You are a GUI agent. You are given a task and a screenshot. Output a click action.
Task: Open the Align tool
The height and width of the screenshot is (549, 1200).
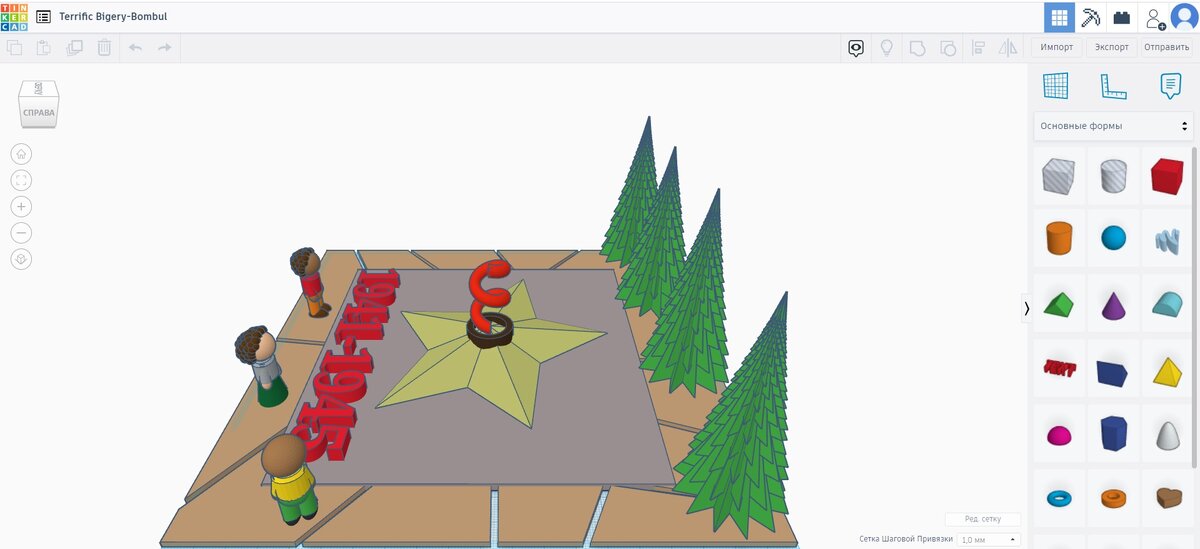(x=979, y=47)
